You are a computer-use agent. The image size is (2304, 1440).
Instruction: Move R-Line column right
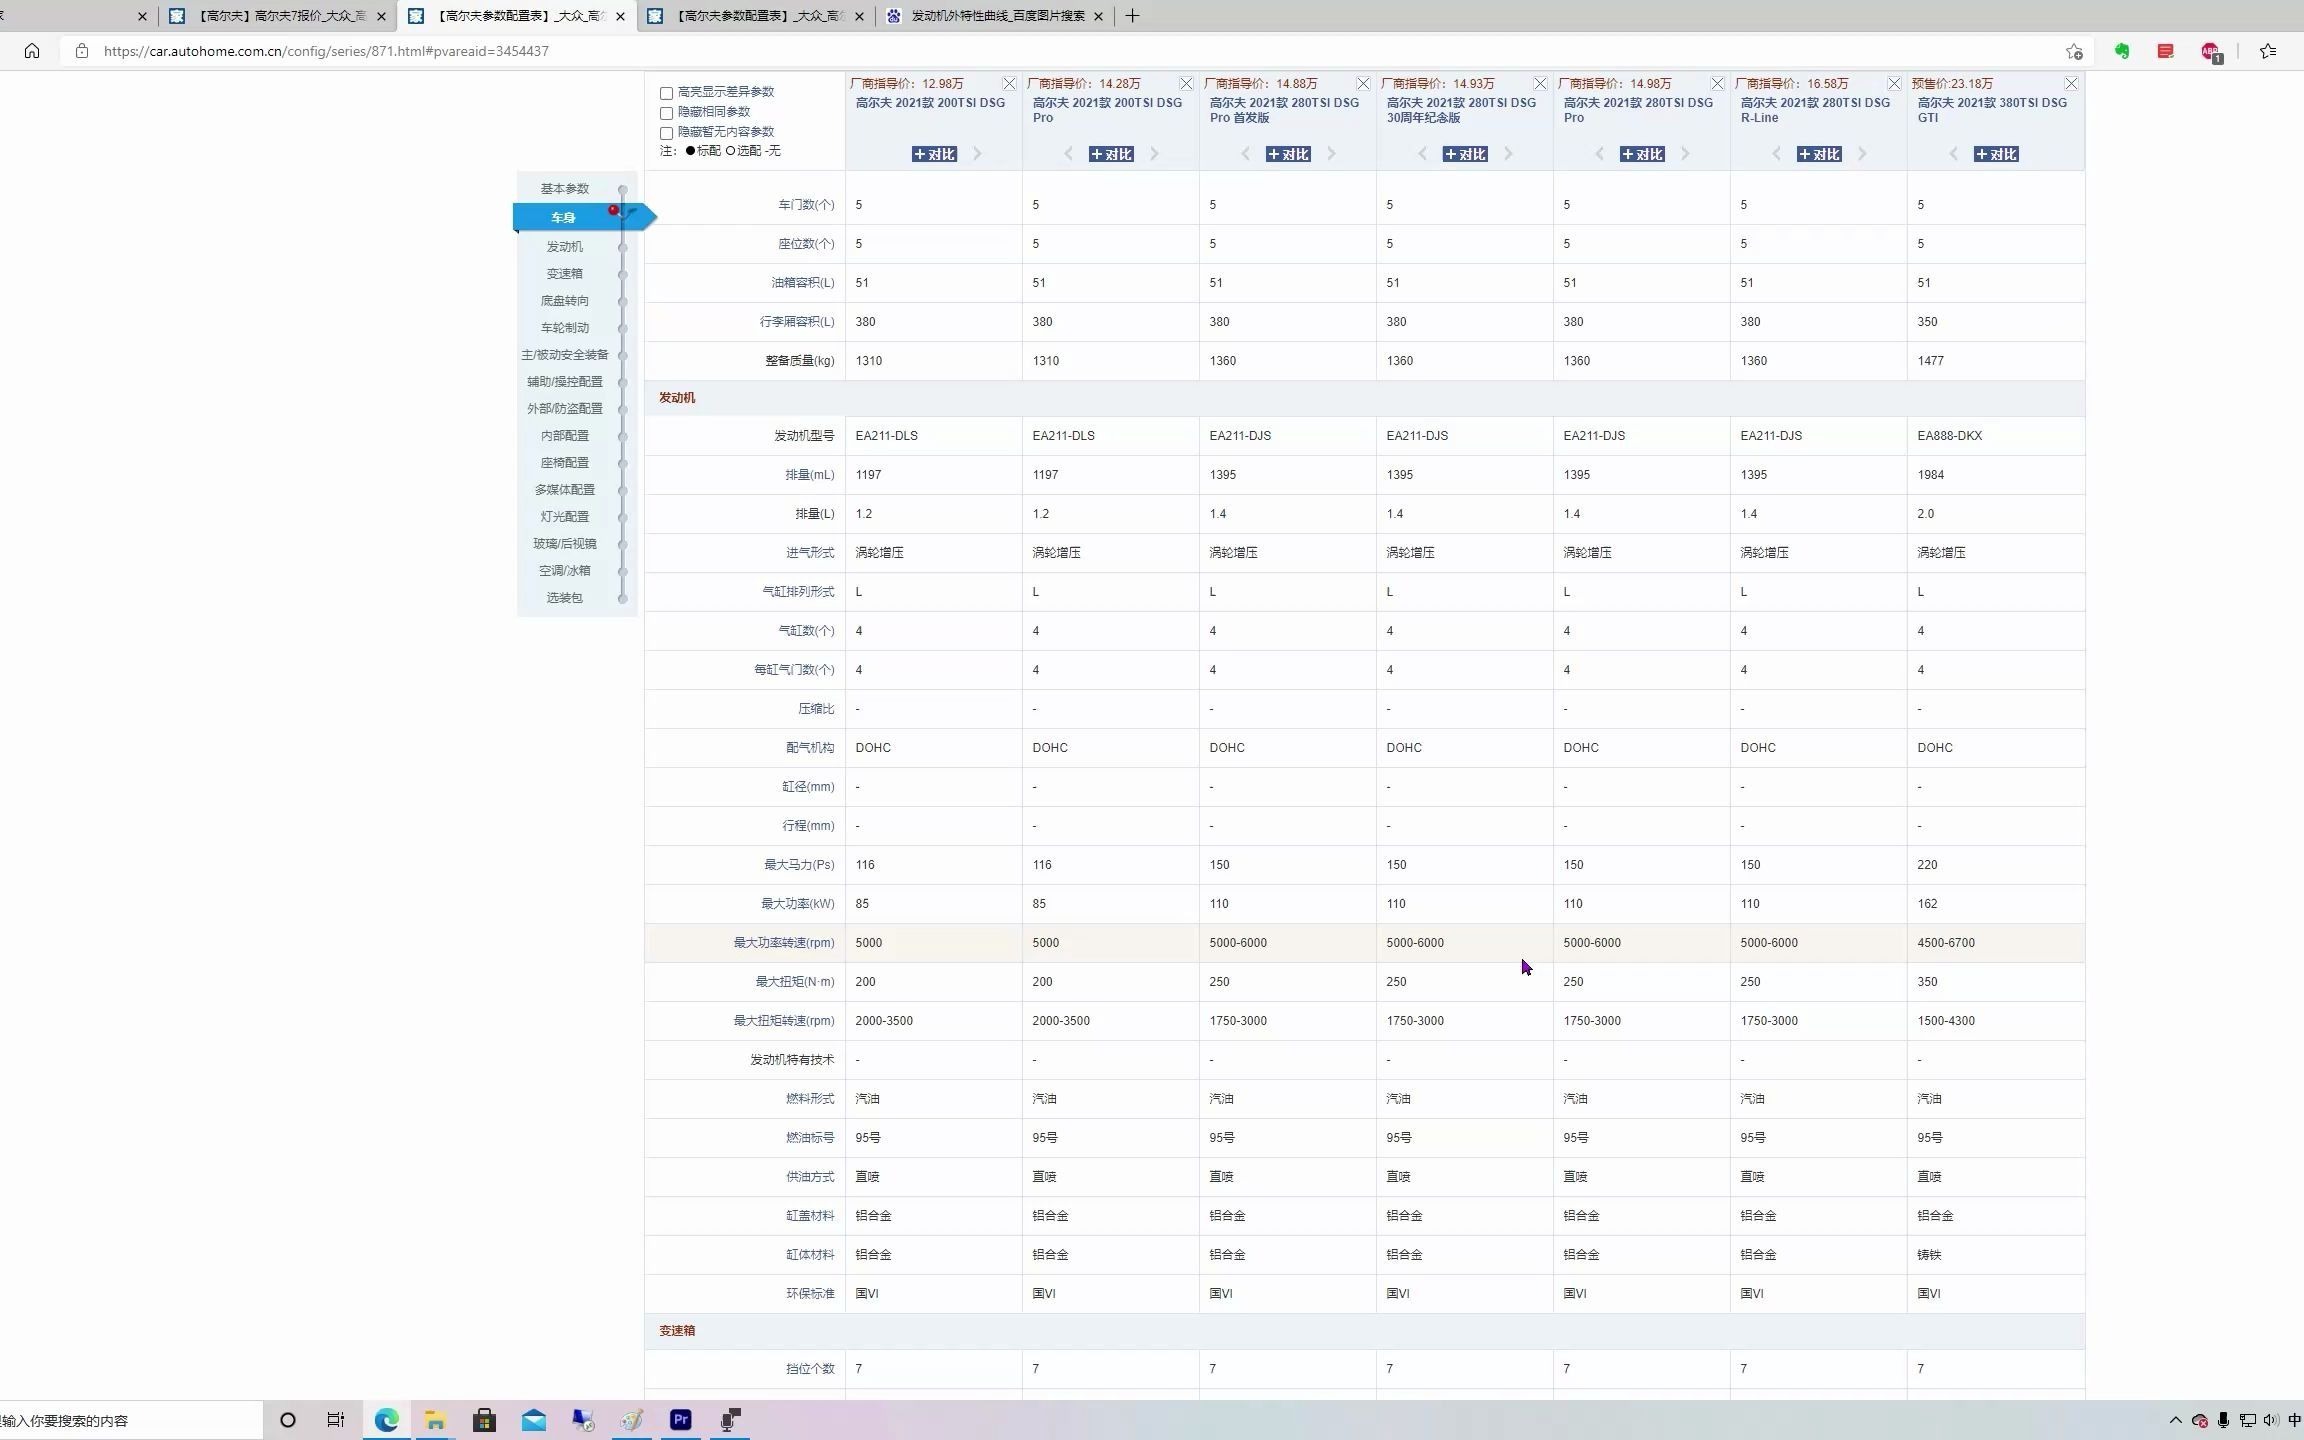coord(1862,154)
